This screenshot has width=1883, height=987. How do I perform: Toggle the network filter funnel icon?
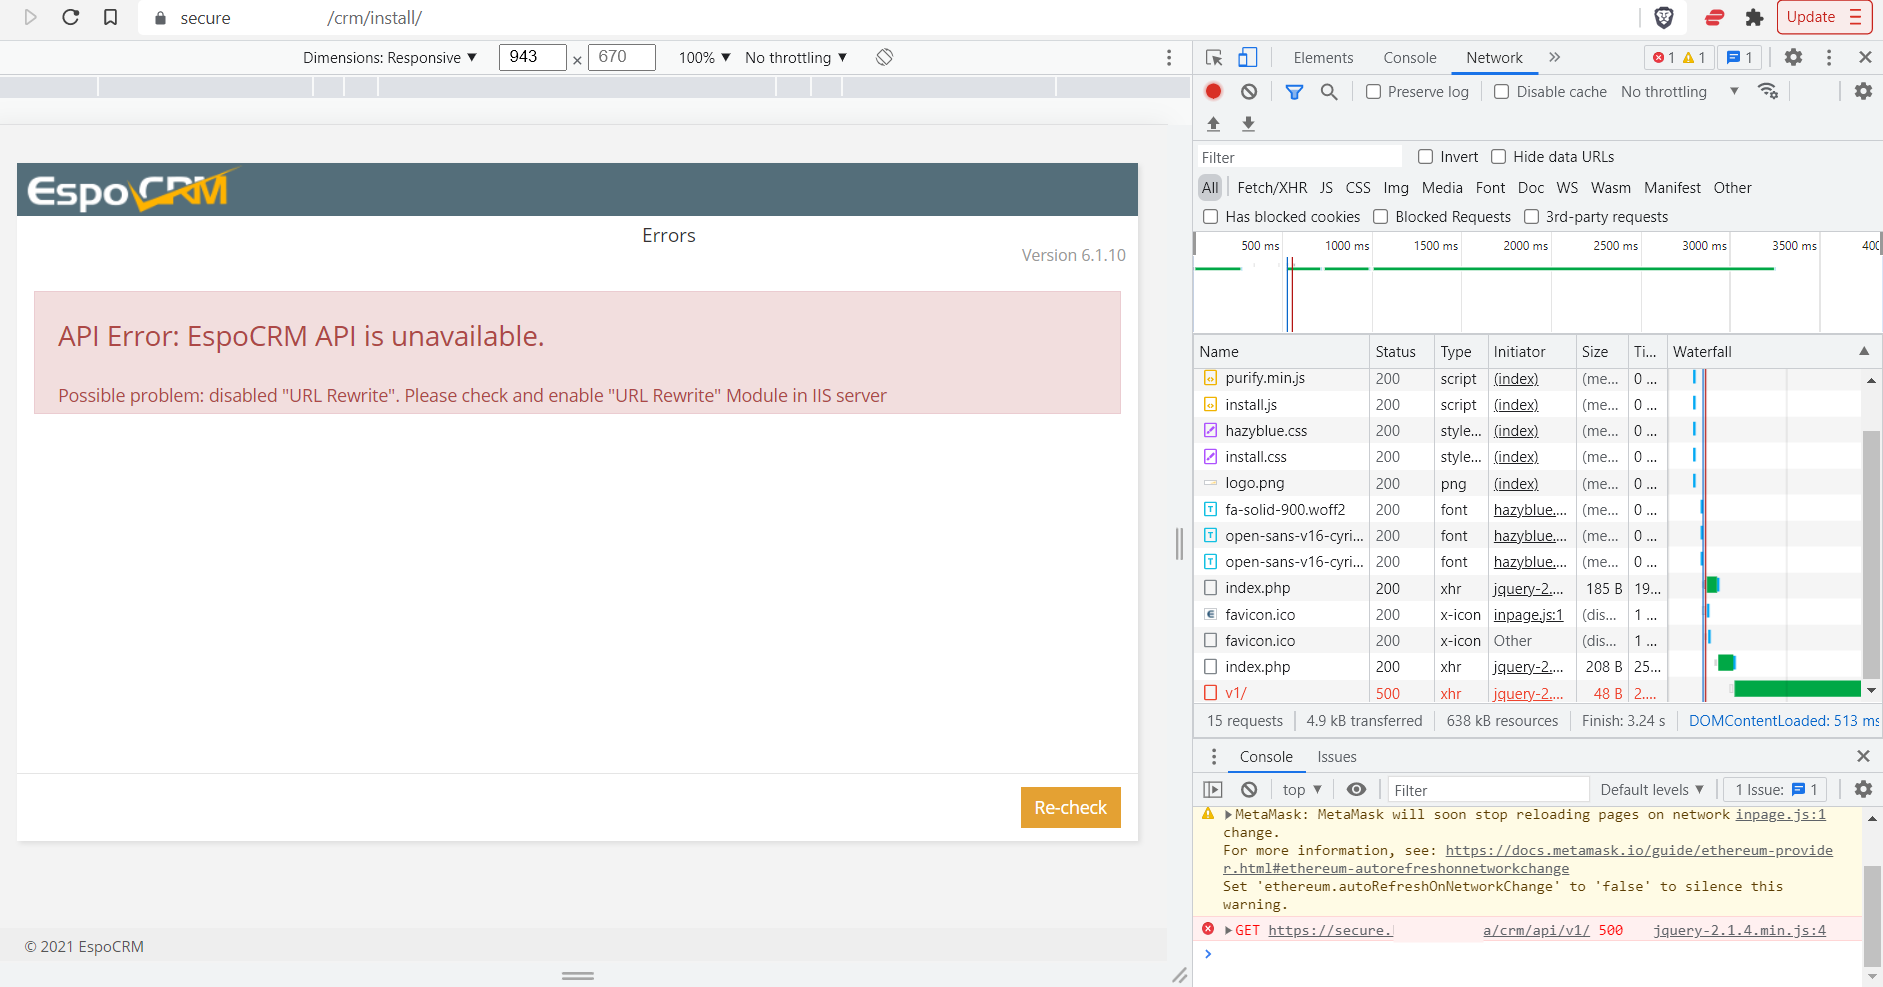[1294, 91]
